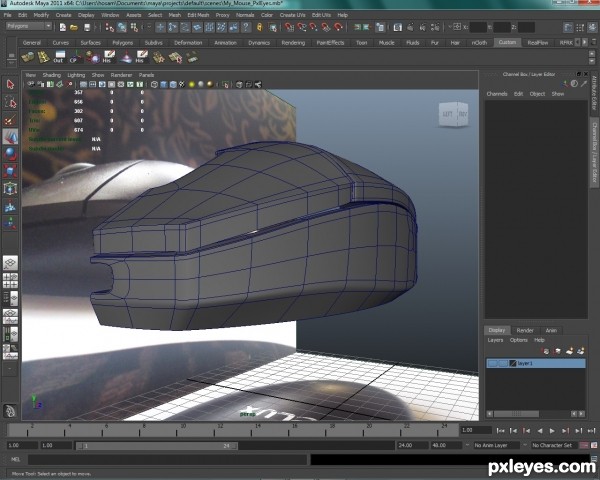
Task: Click the layer editor horizontal scrollbar
Action: (x=515, y=414)
